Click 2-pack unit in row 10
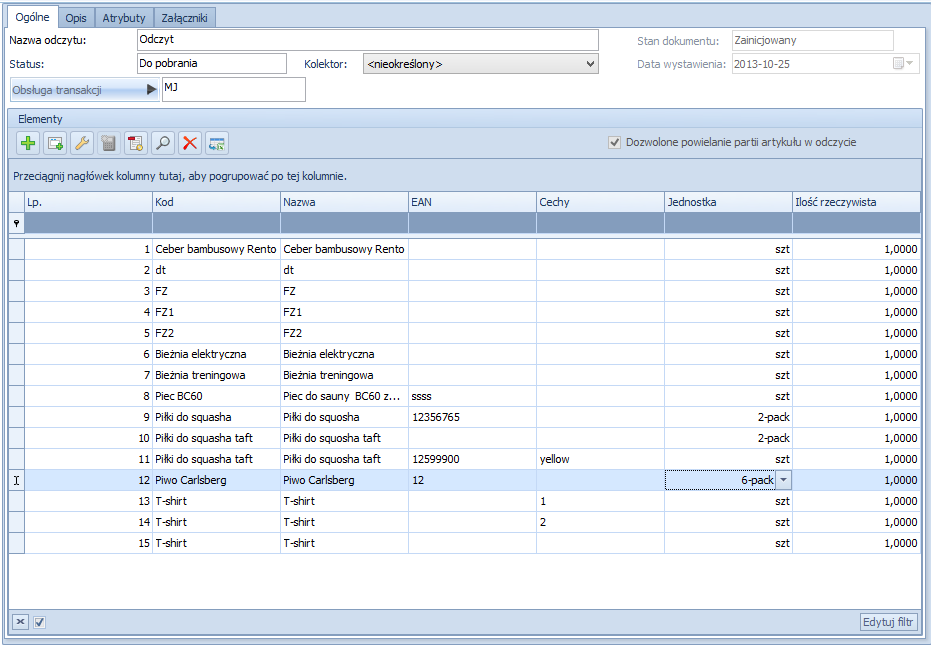The image size is (931, 645). (x=728, y=438)
